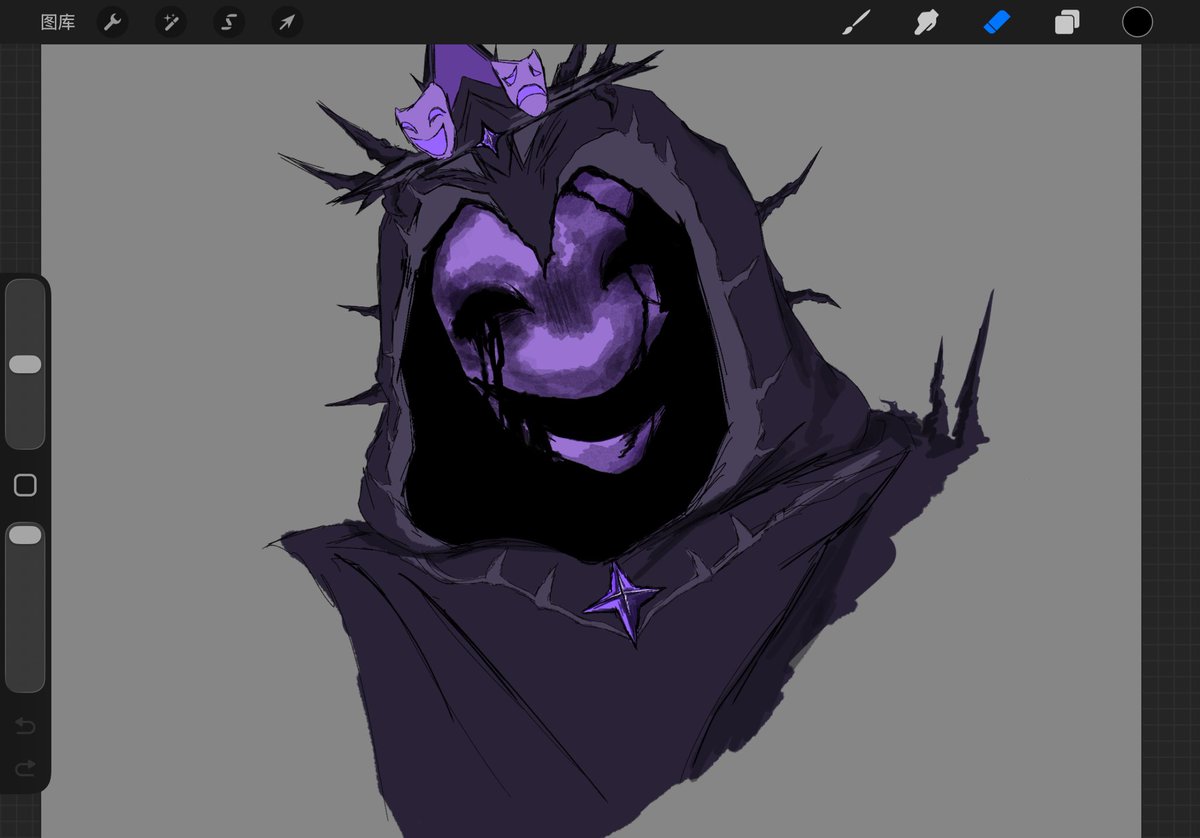
Task: Activate the Selection tool
Action: (229, 22)
